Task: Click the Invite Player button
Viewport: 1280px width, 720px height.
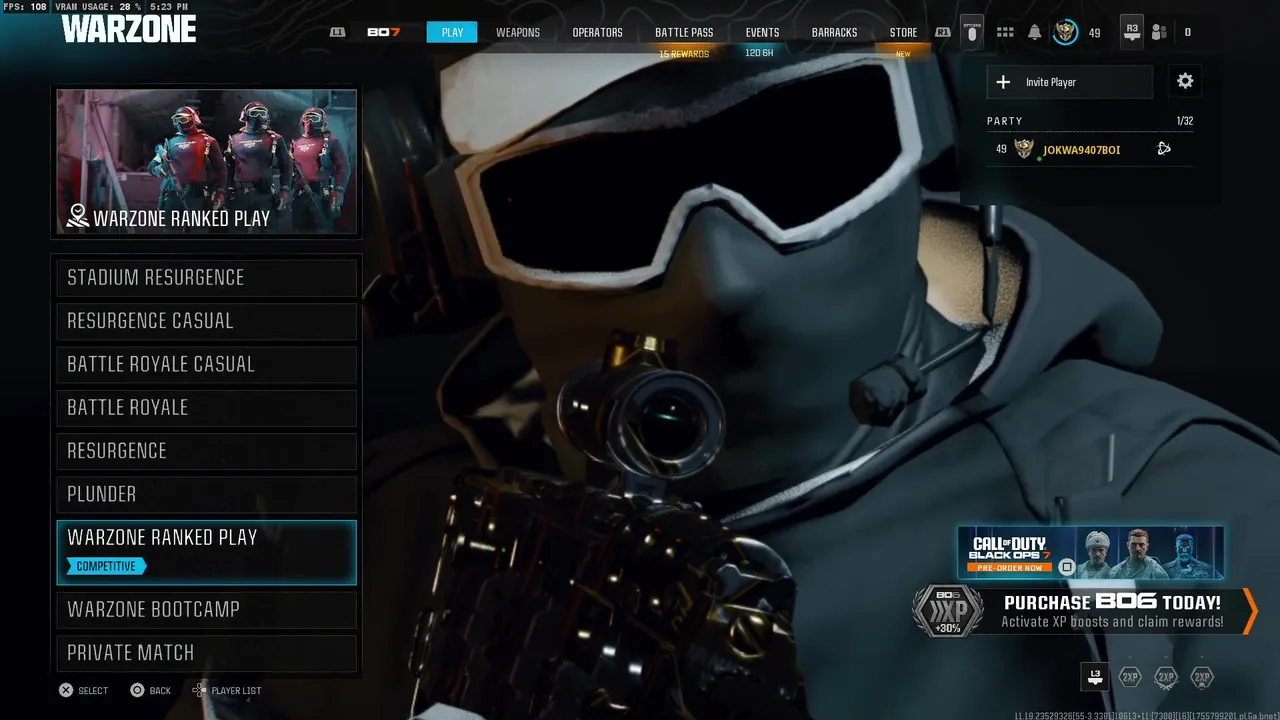Action: point(1069,82)
